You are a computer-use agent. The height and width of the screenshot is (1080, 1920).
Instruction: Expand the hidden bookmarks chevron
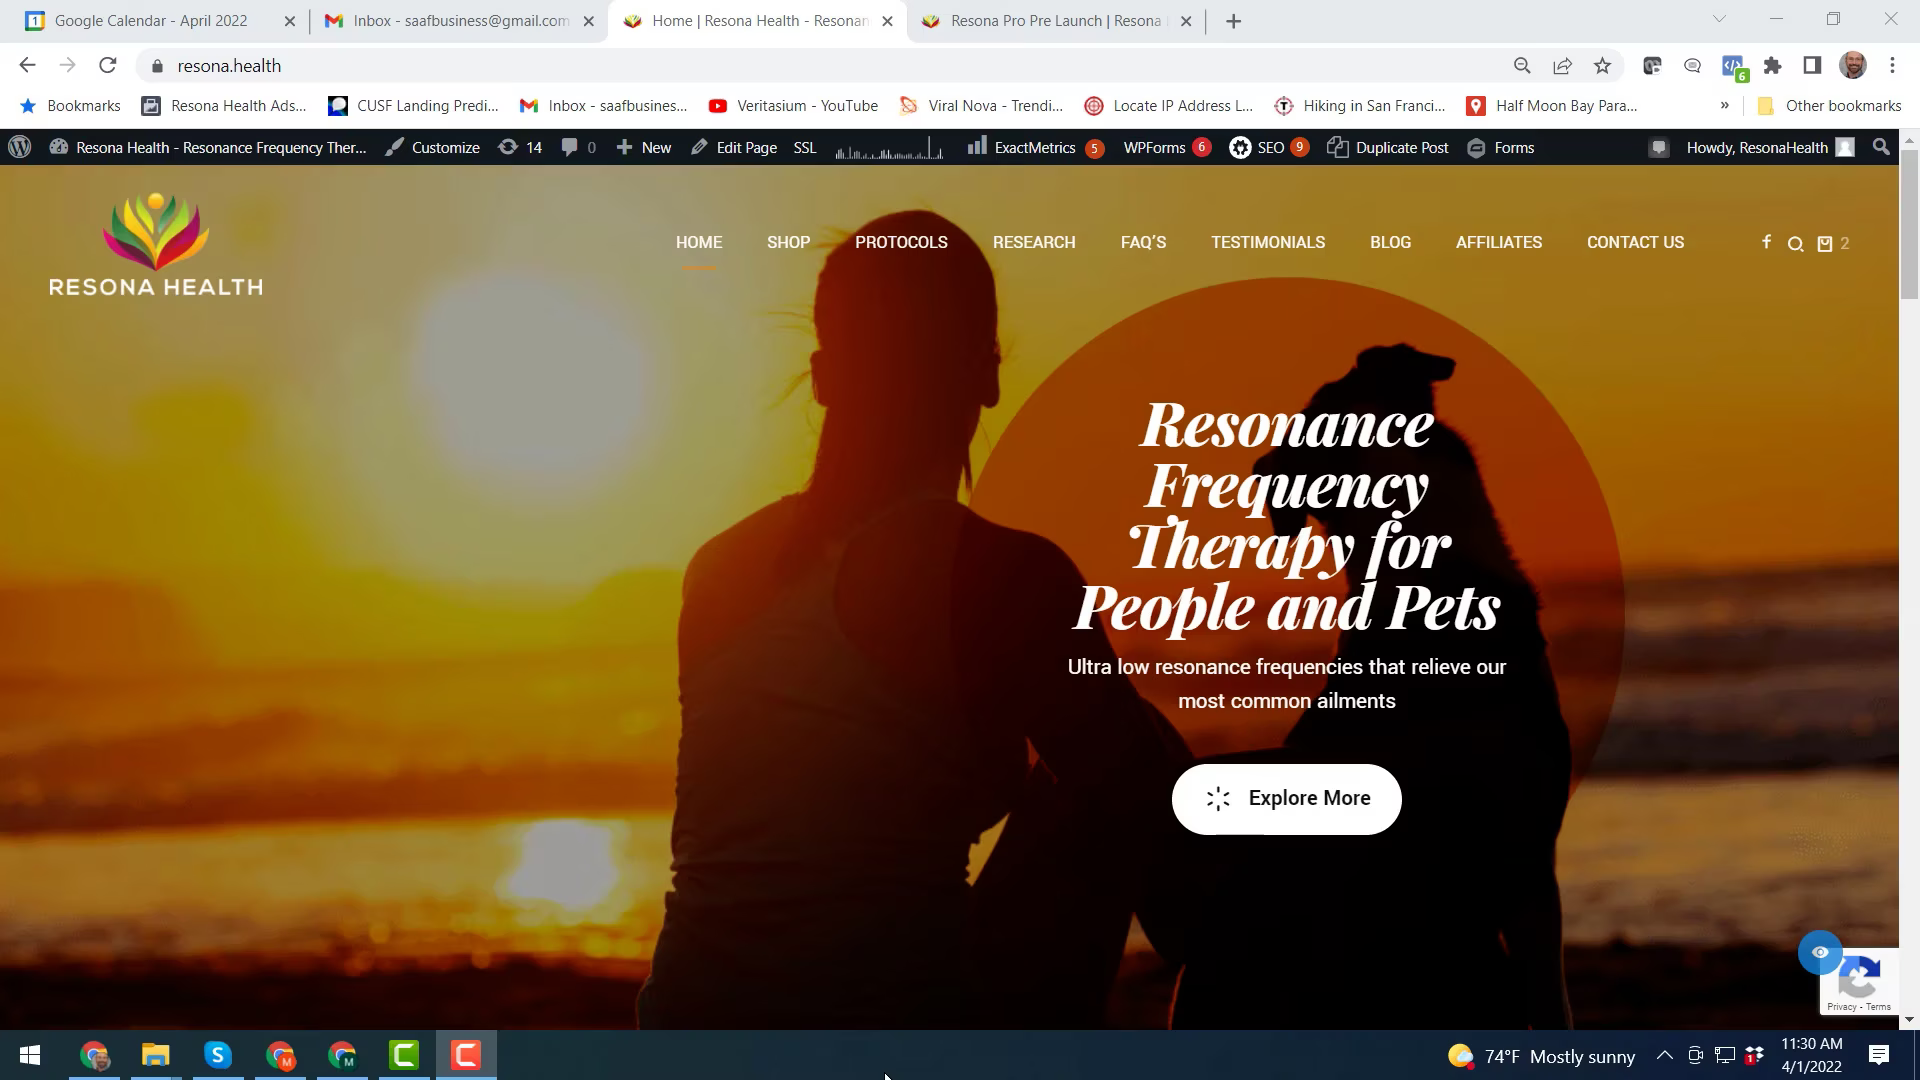1724,105
